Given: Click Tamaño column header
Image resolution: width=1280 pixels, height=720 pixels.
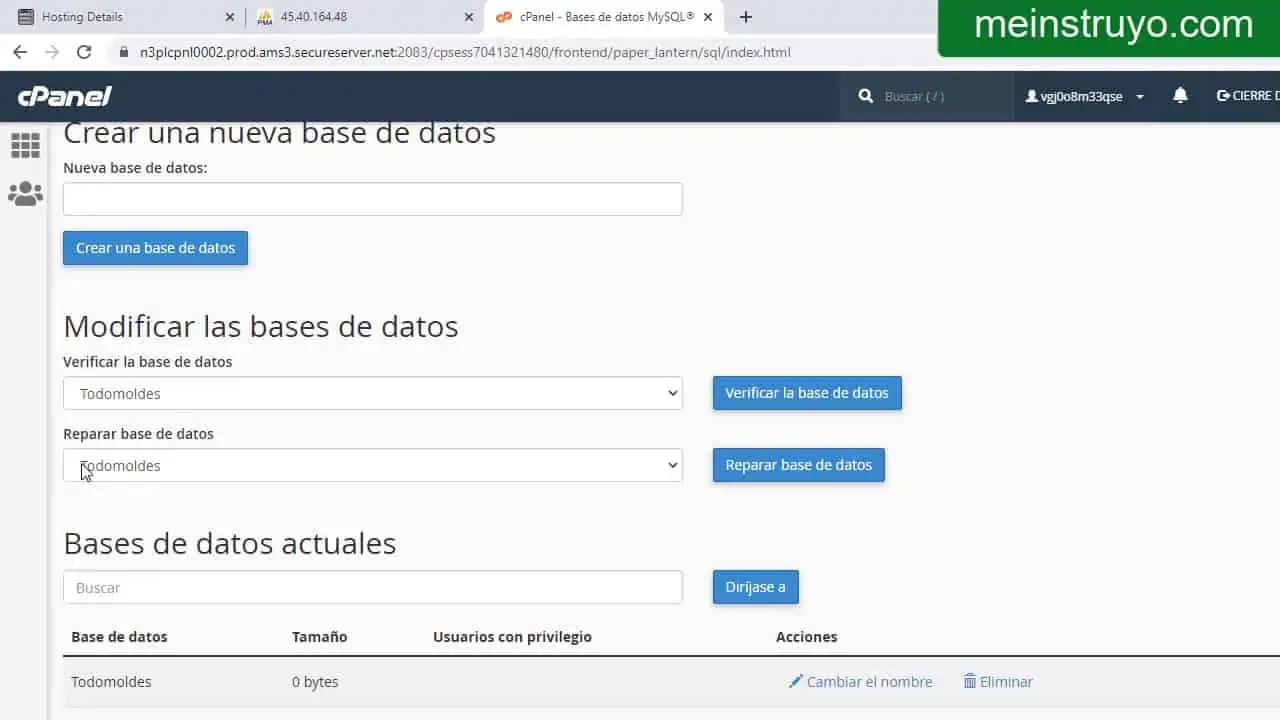Looking at the screenshot, I should point(320,637).
